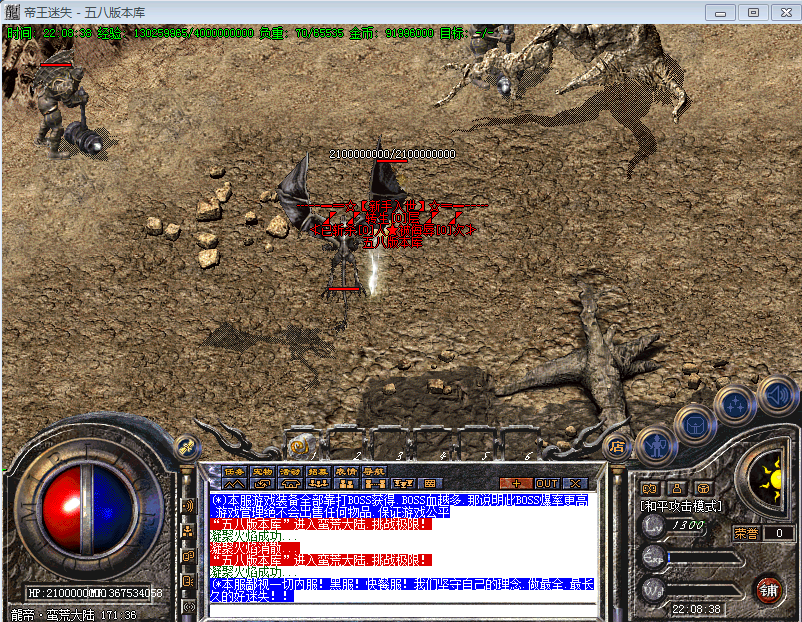This screenshot has width=802, height=622.
Task: Click the clock text 22:08:38 in panel
Action: [696, 609]
